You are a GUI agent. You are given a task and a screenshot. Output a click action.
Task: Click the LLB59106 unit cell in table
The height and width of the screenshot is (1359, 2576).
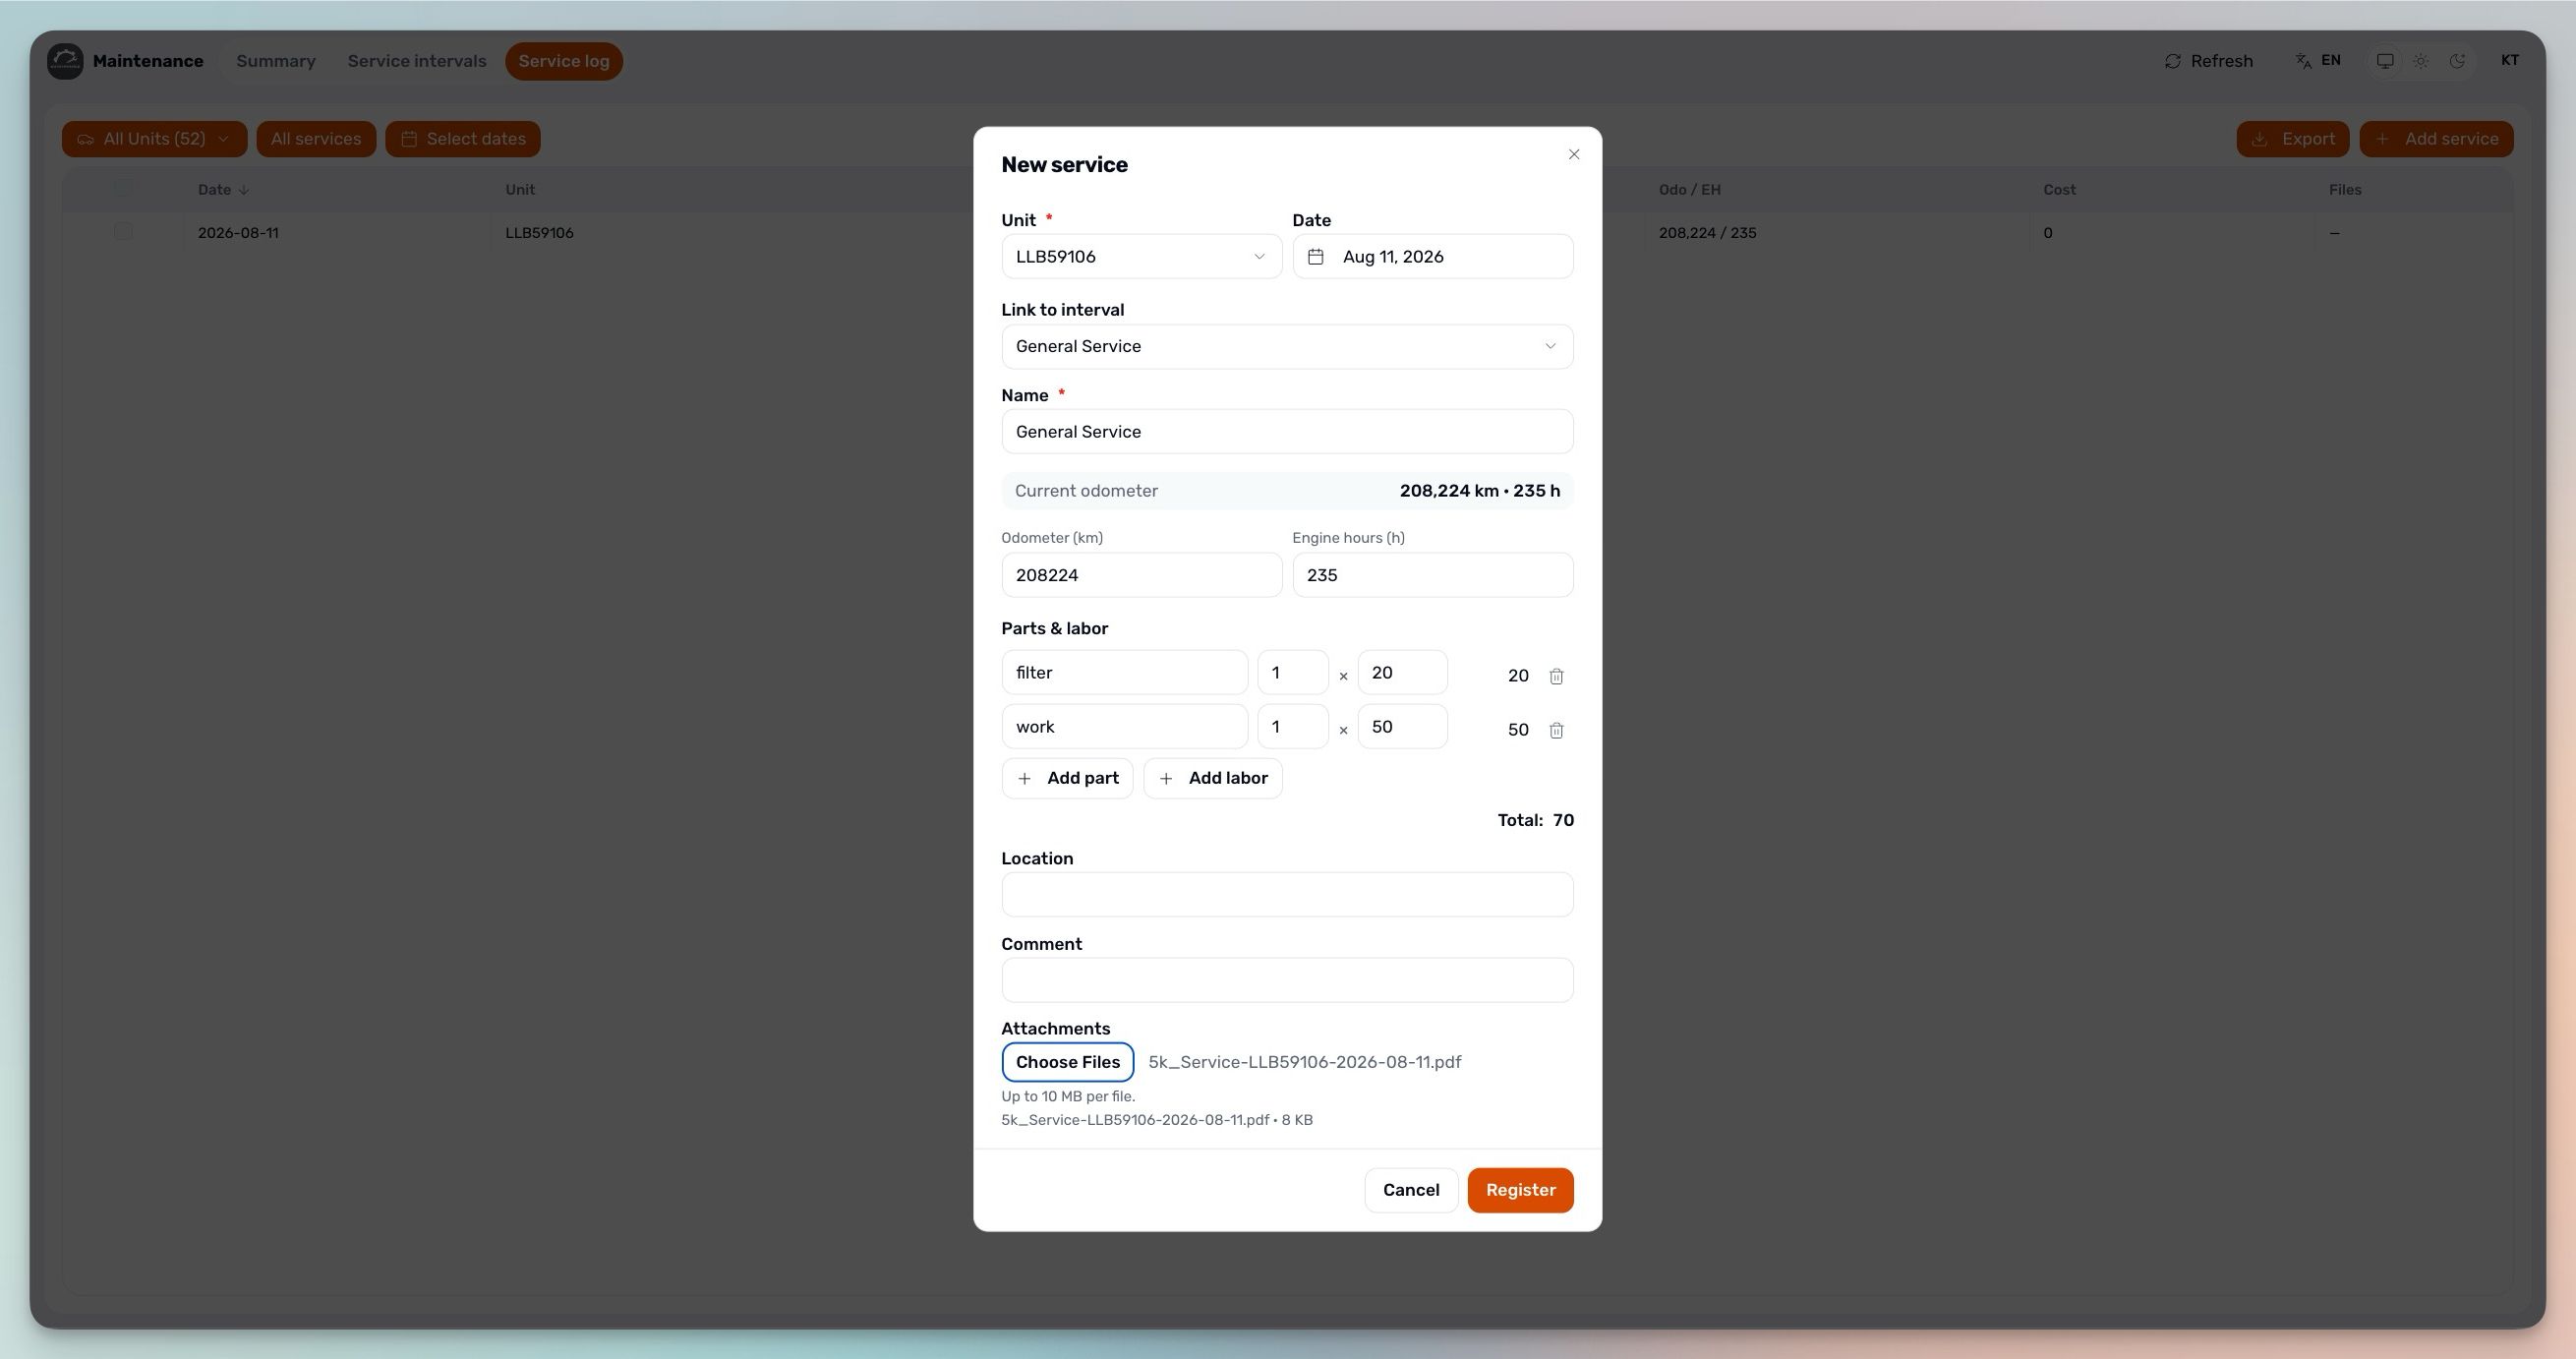coord(539,233)
